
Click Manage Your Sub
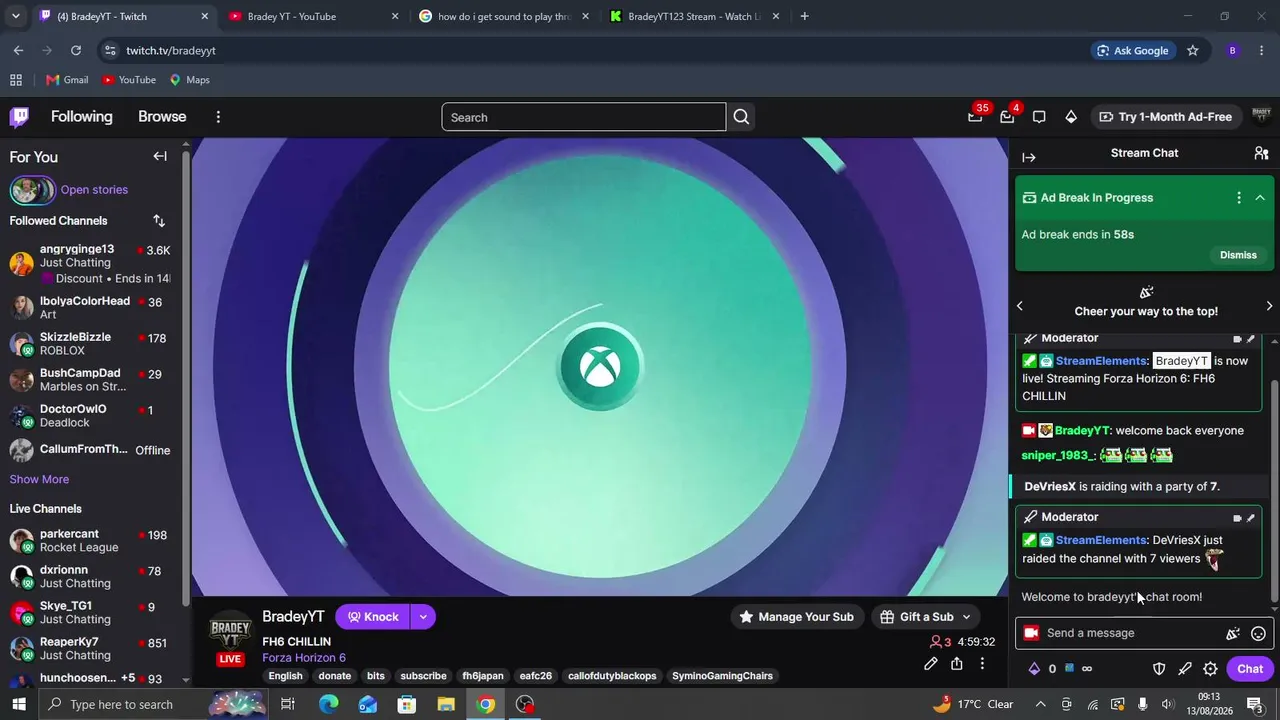point(796,617)
